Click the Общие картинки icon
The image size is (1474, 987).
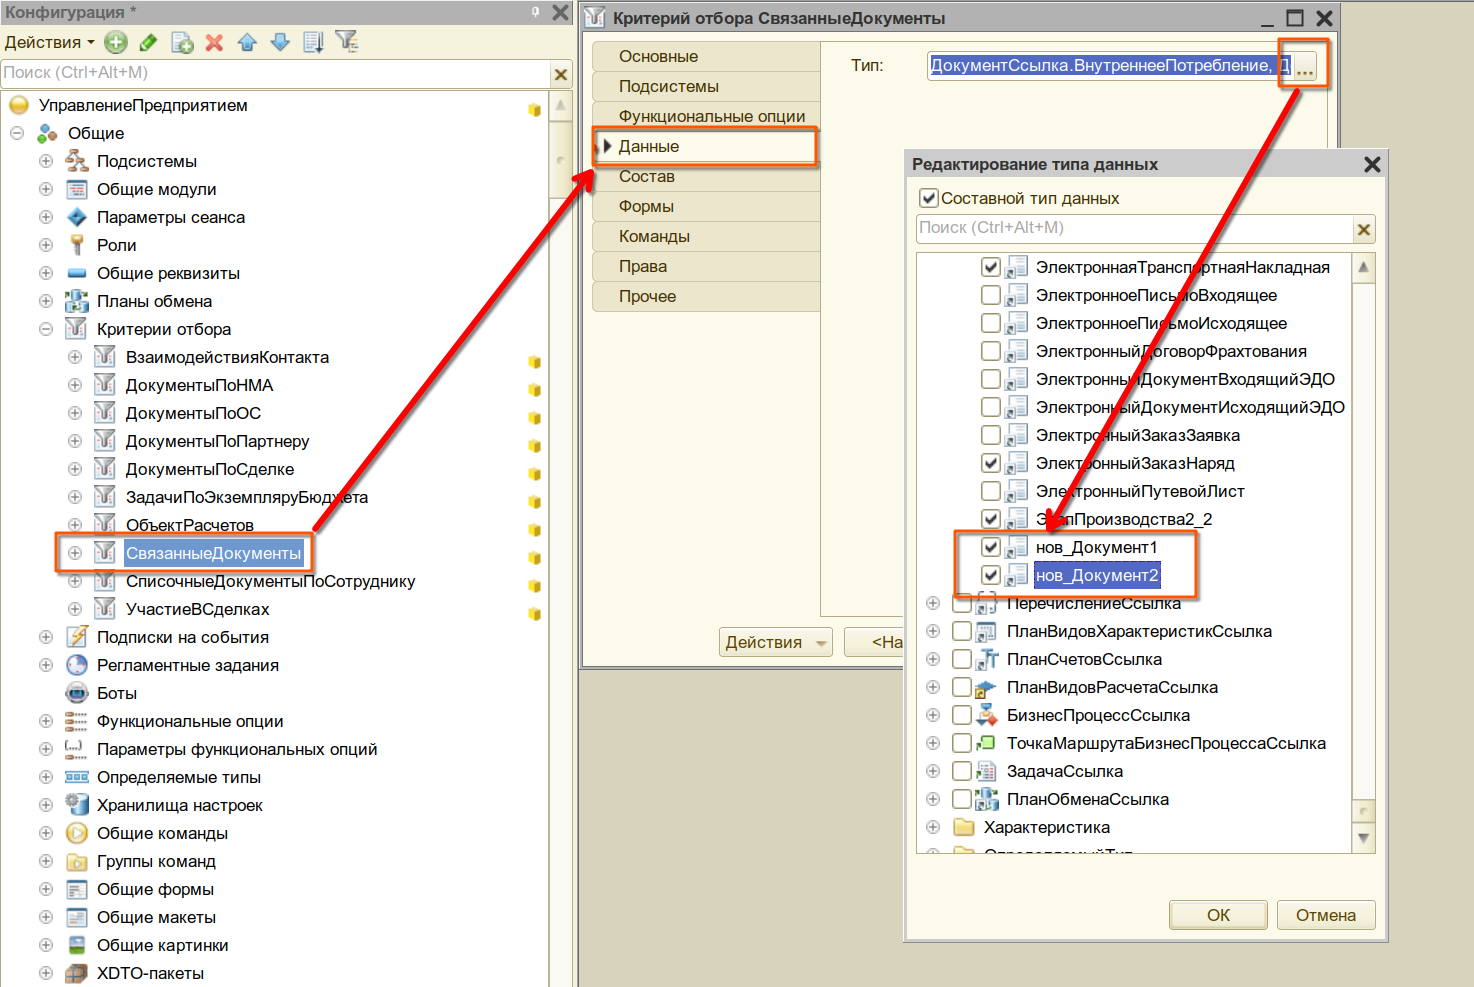77,945
